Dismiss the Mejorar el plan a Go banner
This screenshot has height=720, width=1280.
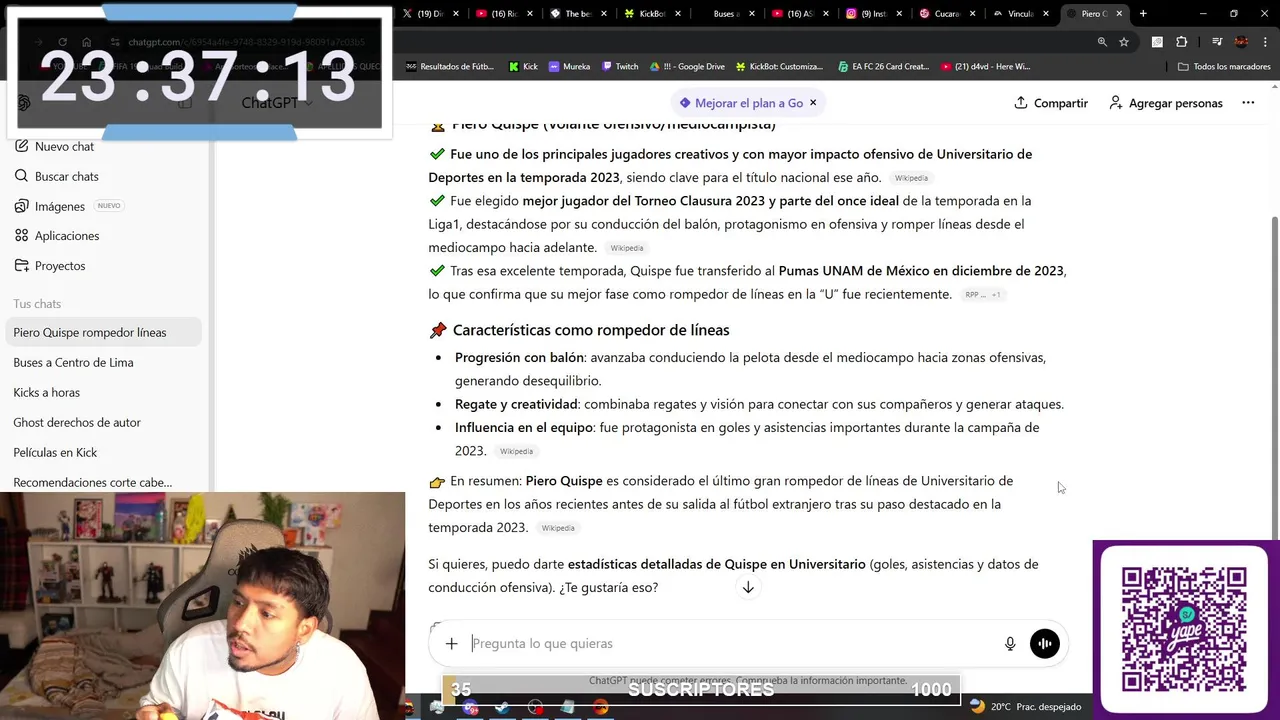[x=813, y=103]
